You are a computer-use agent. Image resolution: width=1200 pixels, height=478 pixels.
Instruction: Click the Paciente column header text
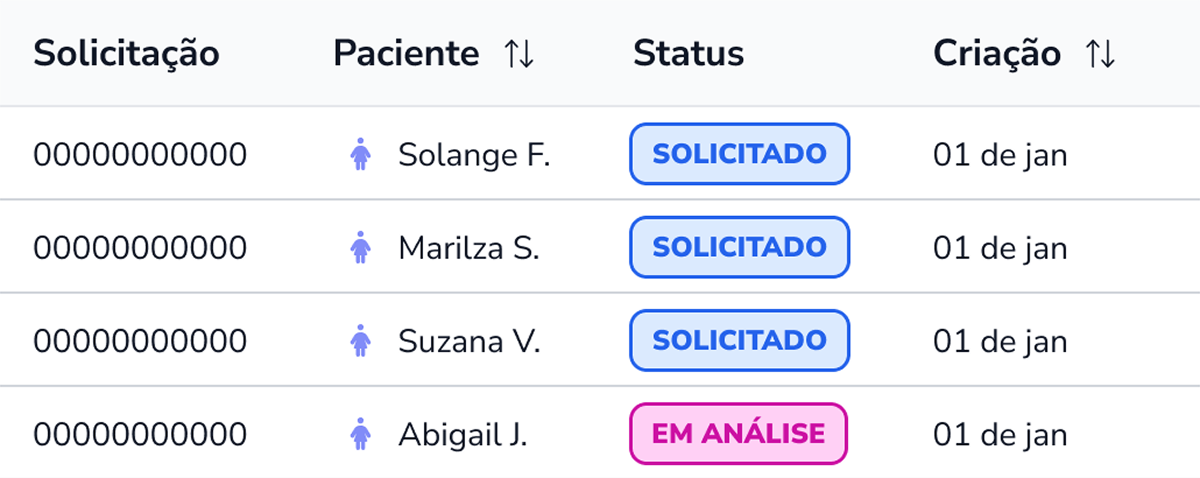[x=406, y=54]
